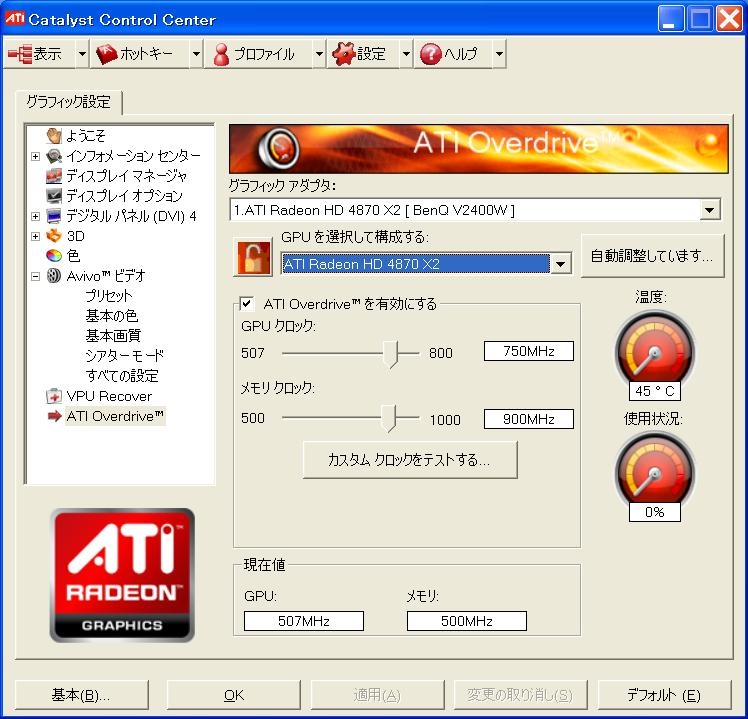The width and height of the screenshot is (748, 719).
Task: Click the ホットキー hotkey toolbar icon
Action: pos(106,54)
